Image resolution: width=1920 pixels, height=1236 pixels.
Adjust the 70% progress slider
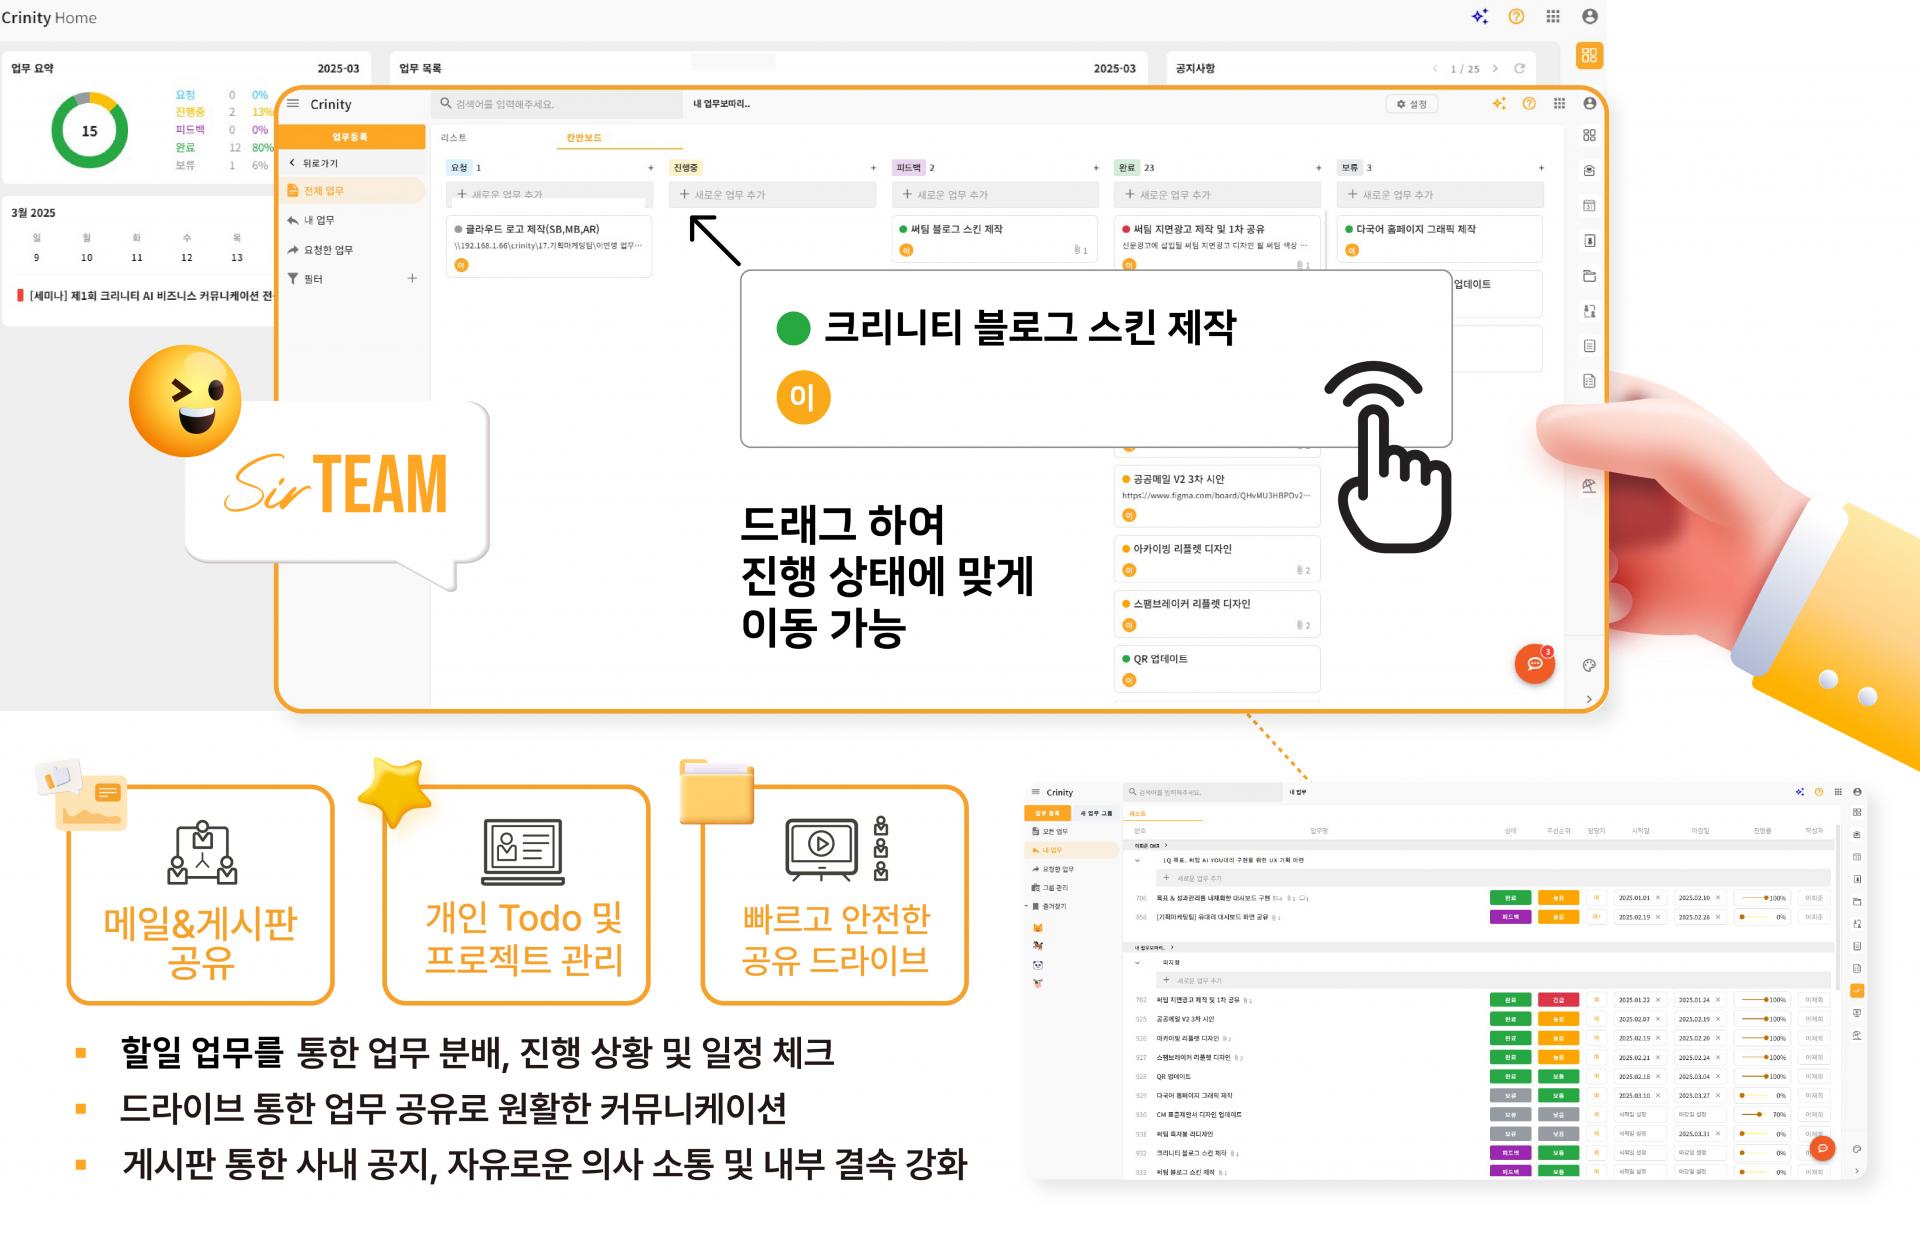(x=1758, y=1114)
